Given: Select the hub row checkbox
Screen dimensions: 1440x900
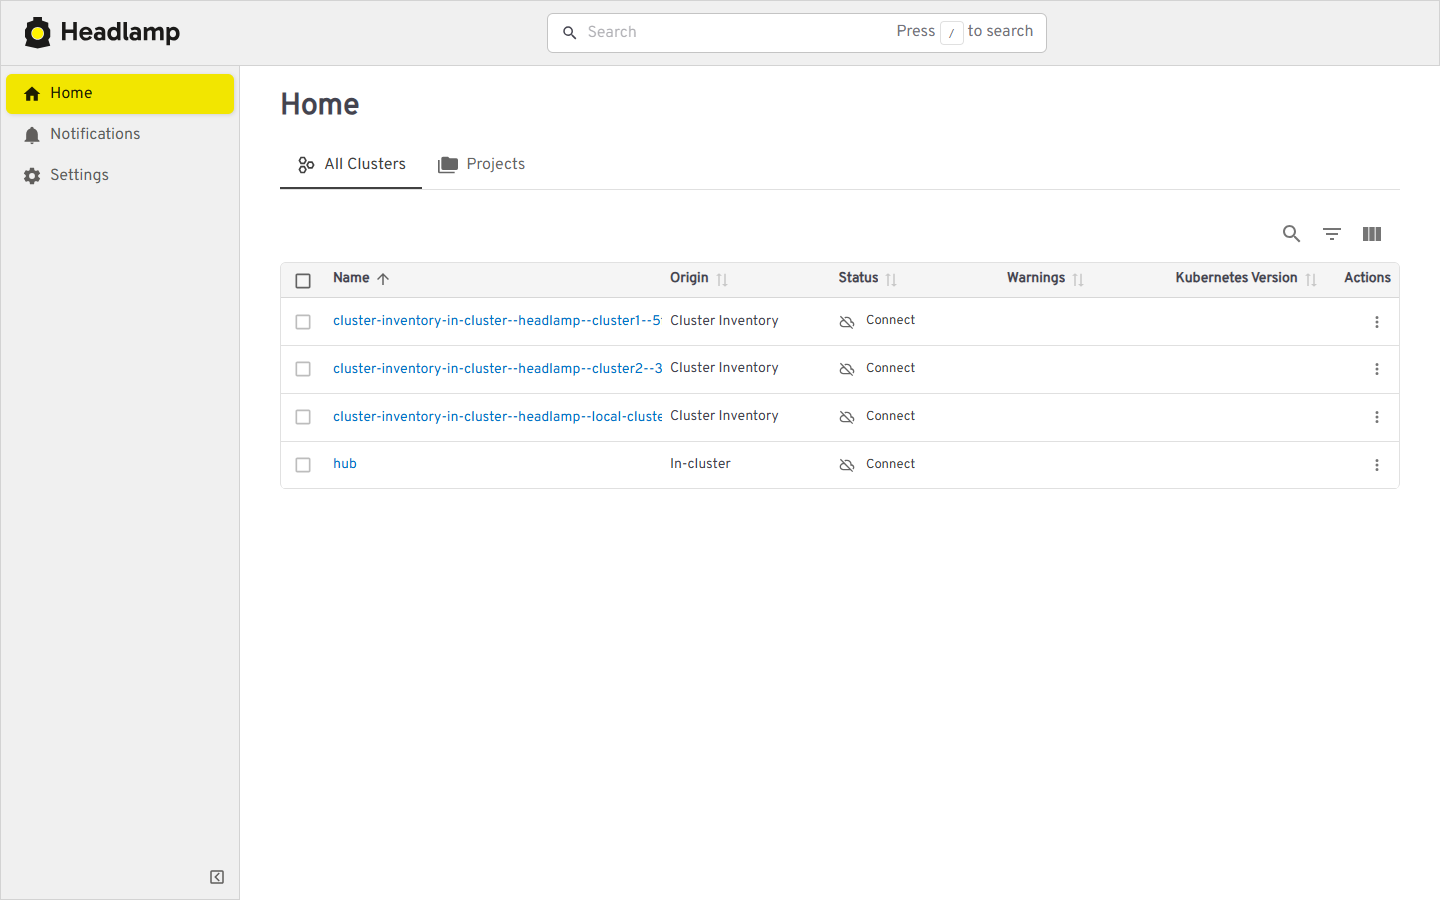Looking at the screenshot, I should click(x=303, y=465).
